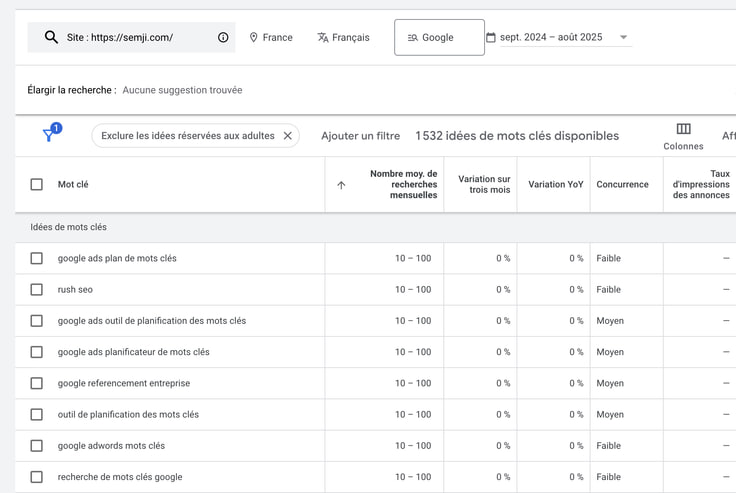Sort by Taux d'impressions des annonces header
The image size is (736, 493).
(x=701, y=184)
